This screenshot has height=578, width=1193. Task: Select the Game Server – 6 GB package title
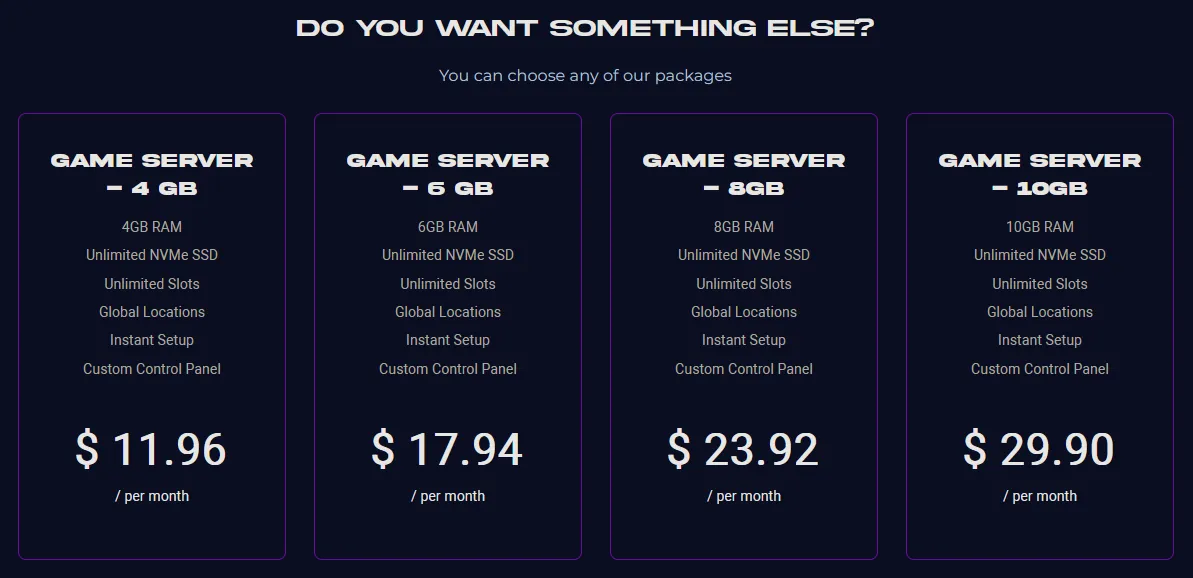click(448, 174)
